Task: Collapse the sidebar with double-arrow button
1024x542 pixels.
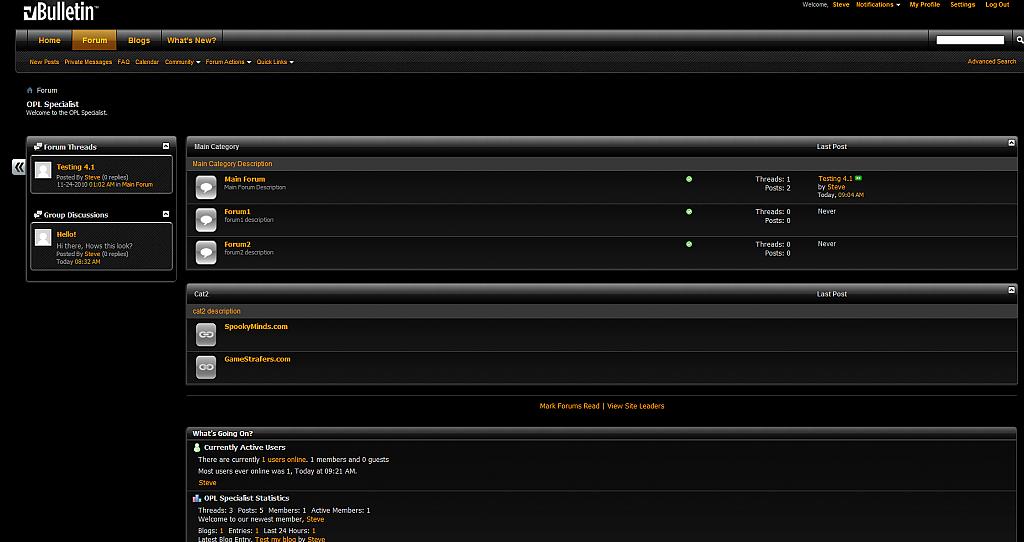Action: coord(18,167)
